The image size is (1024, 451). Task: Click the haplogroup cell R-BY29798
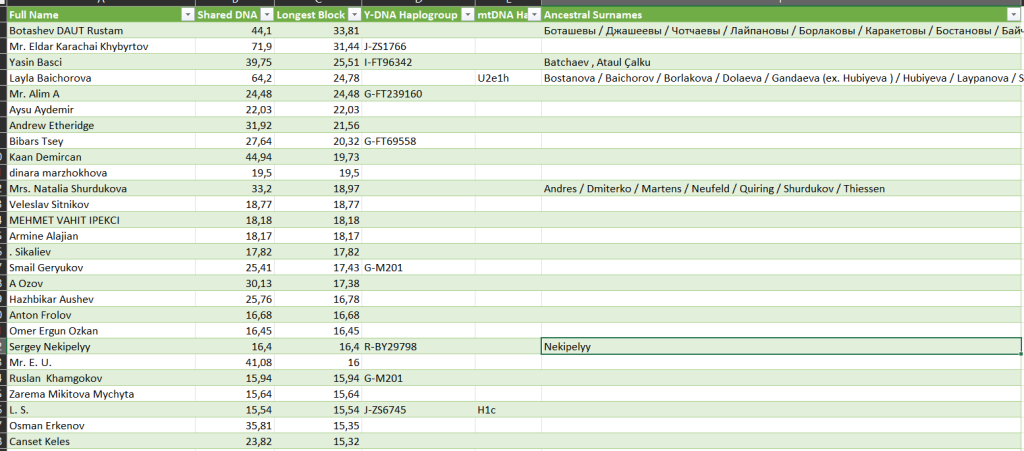coord(417,347)
